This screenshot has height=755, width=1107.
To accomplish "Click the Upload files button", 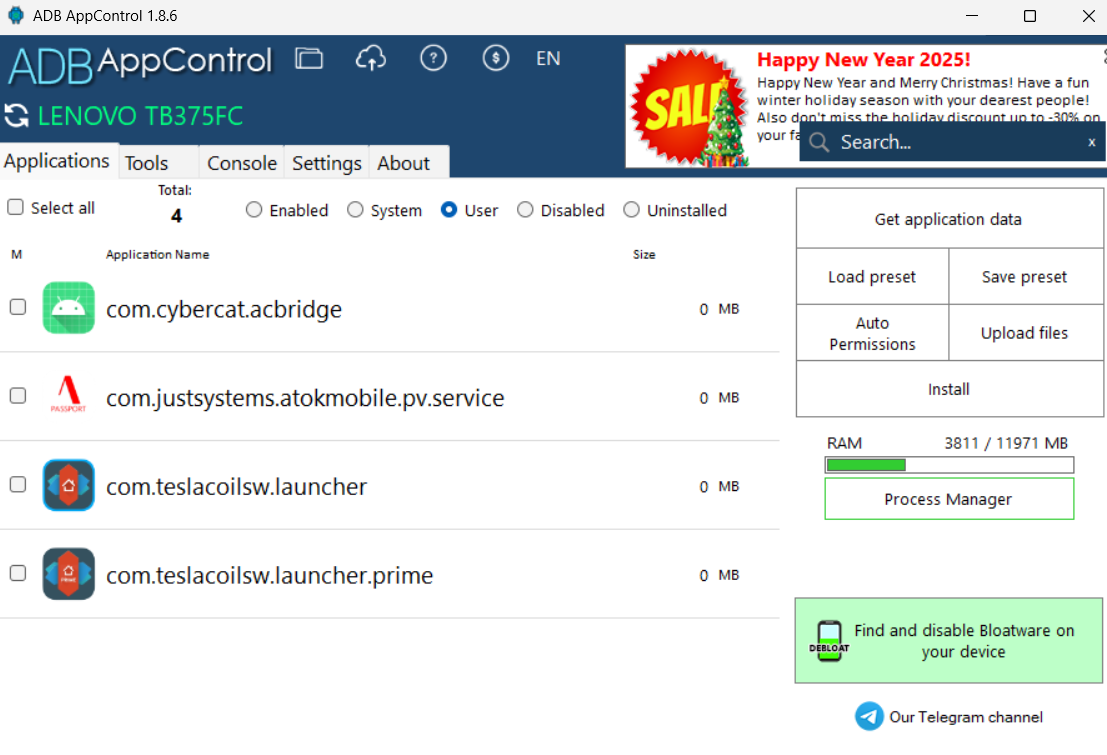I will coord(1025,333).
